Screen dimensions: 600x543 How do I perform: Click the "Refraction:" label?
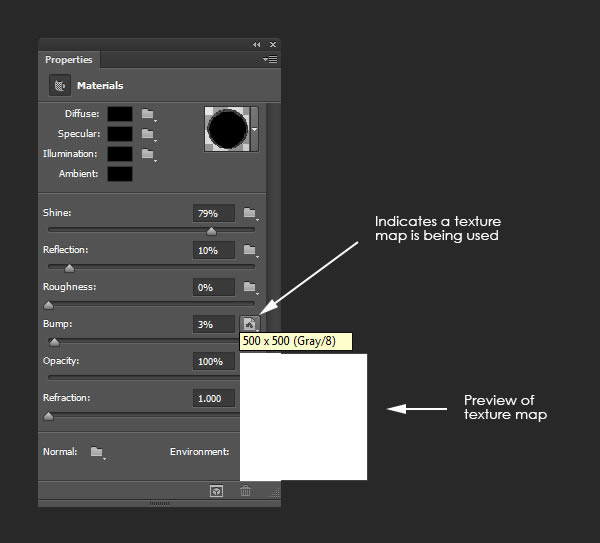tap(67, 398)
